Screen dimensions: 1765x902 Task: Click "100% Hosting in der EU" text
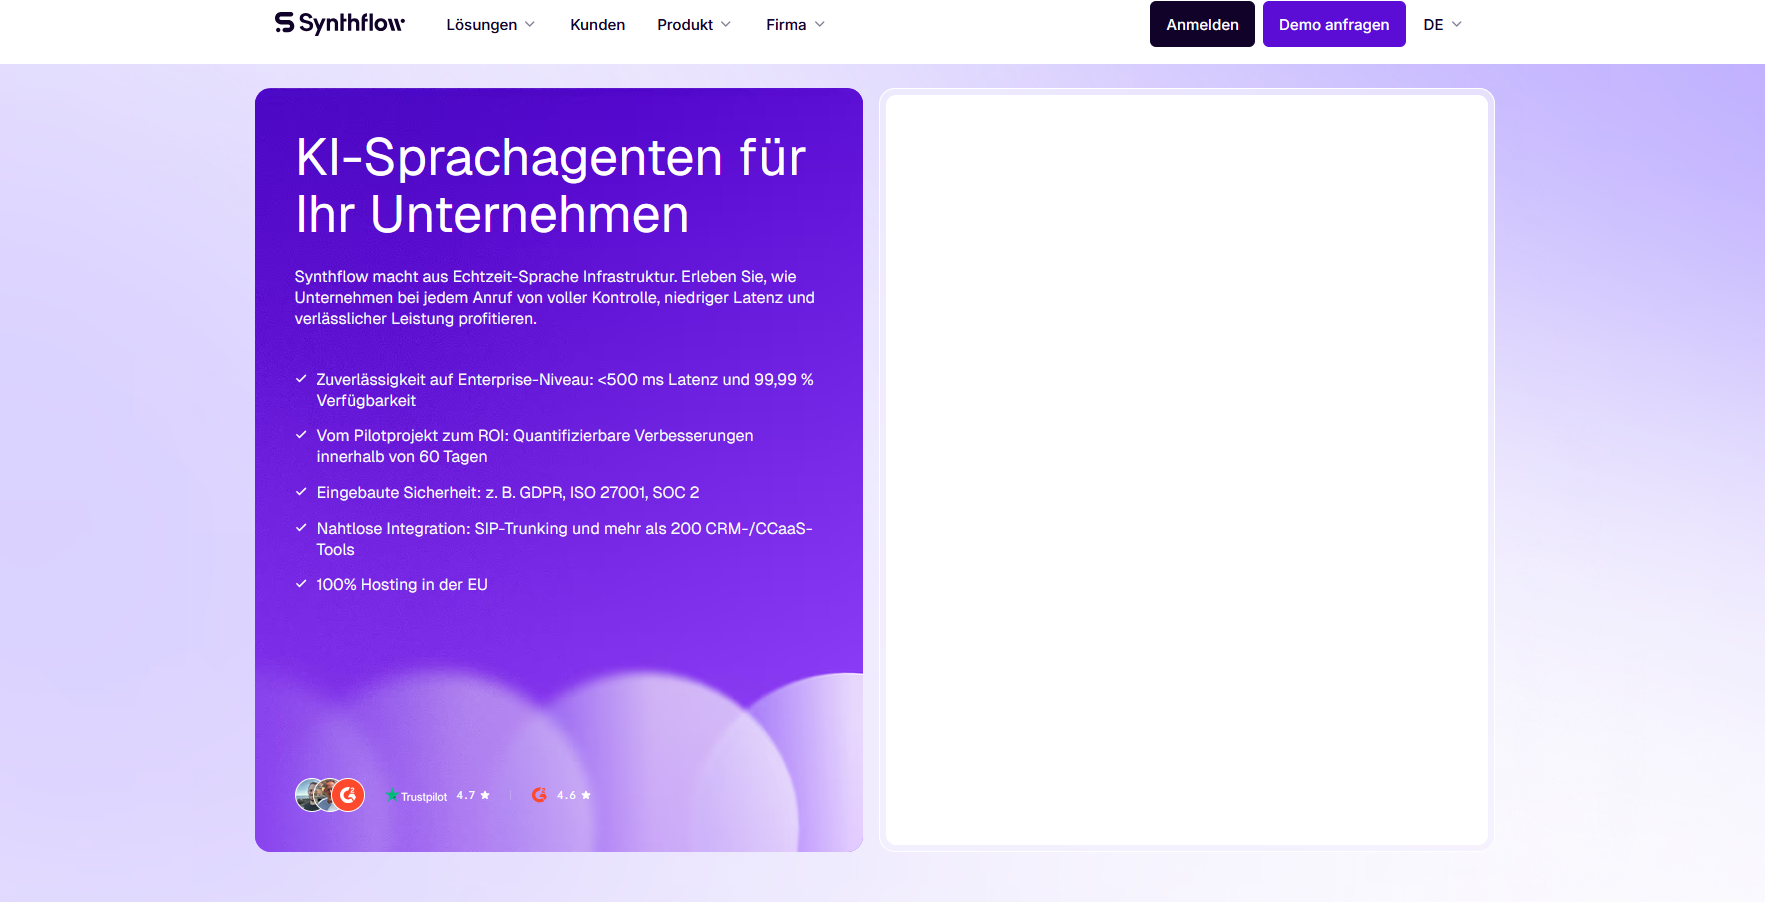tap(402, 585)
